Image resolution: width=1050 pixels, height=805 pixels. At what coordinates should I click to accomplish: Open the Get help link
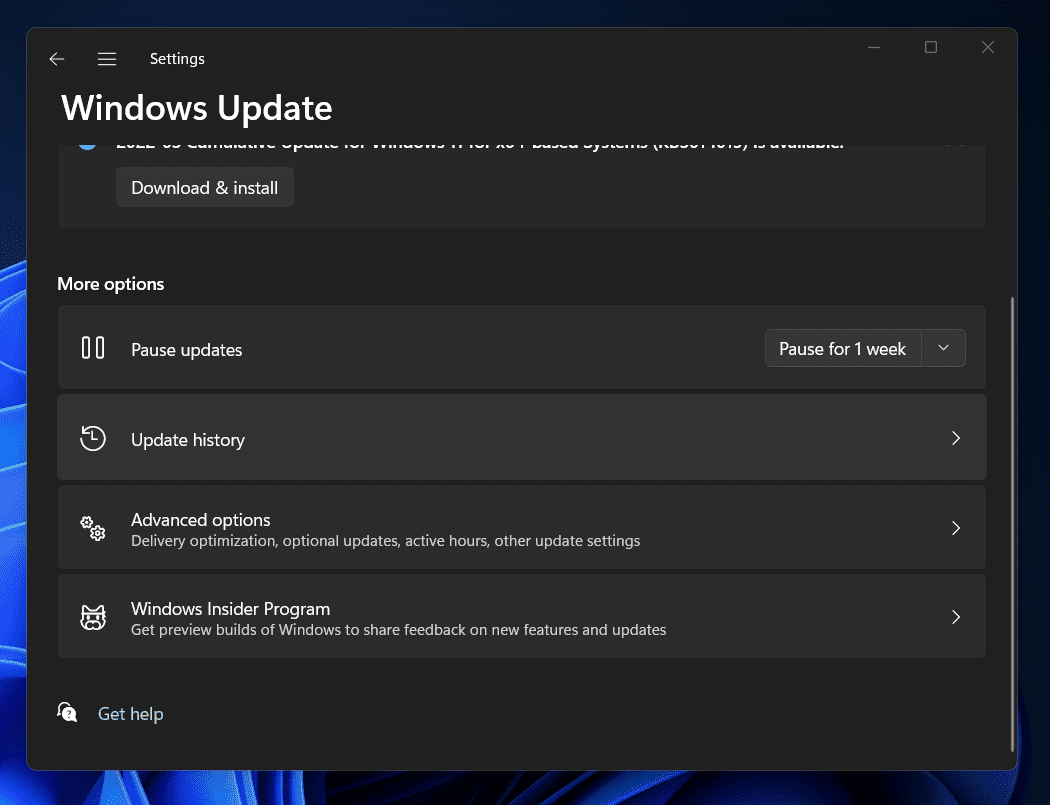pos(130,713)
